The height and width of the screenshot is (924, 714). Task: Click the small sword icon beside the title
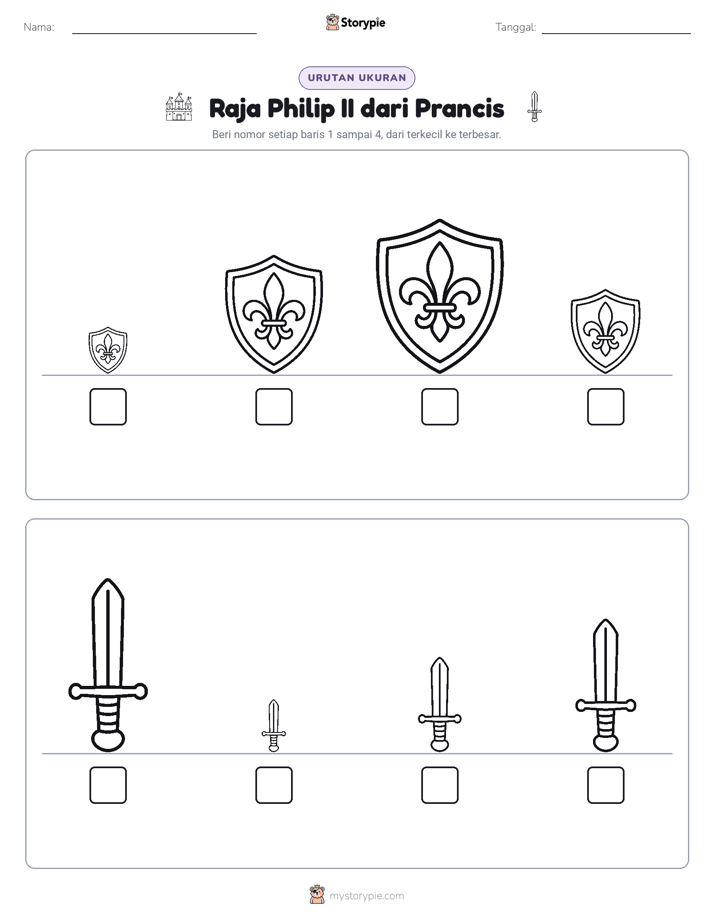click(534, 107)
